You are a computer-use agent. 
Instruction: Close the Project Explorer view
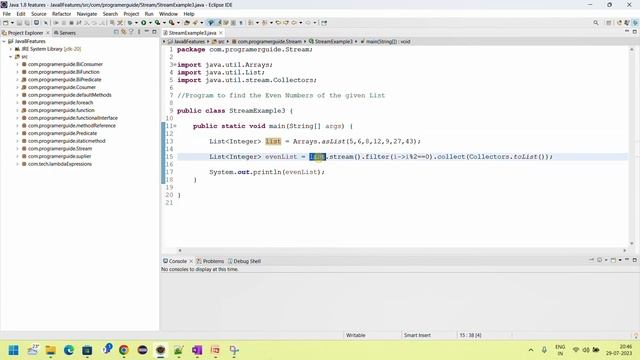click(47, 33)
